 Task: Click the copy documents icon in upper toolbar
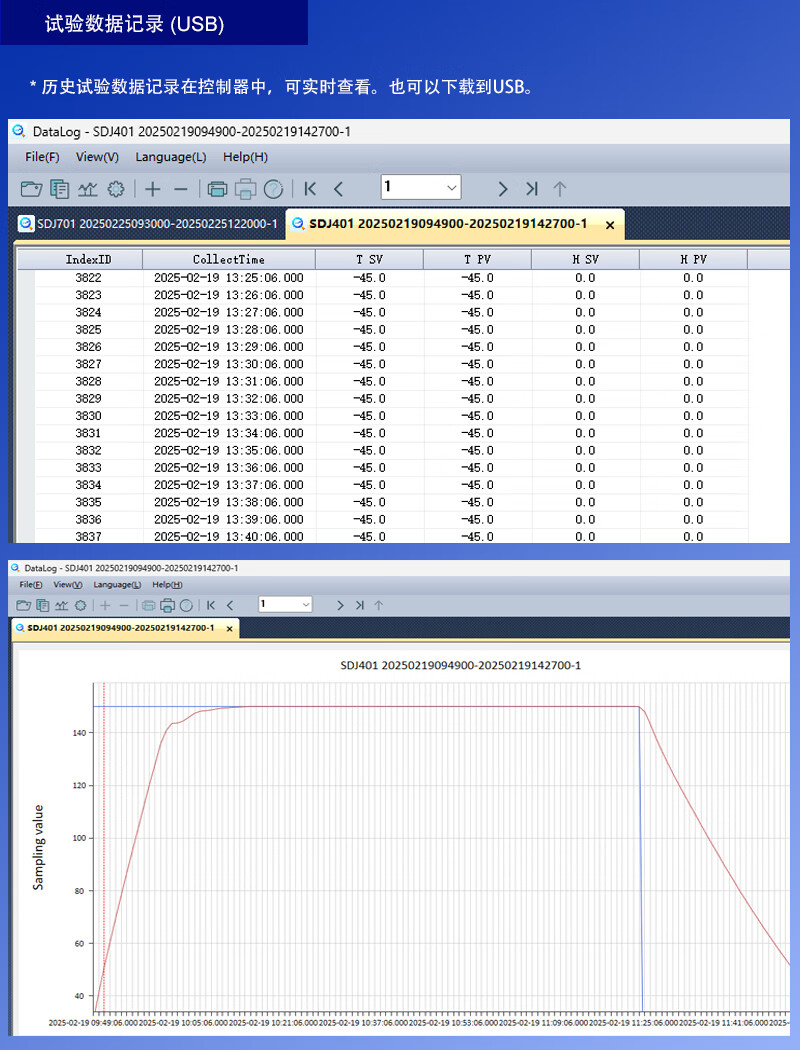(x=60, y=189)
